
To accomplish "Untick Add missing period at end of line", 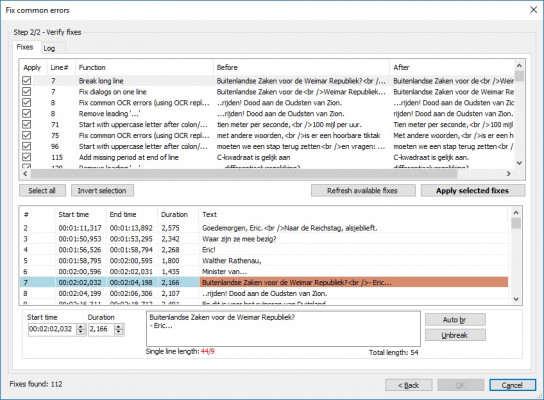I will click(x=26, y=157).
